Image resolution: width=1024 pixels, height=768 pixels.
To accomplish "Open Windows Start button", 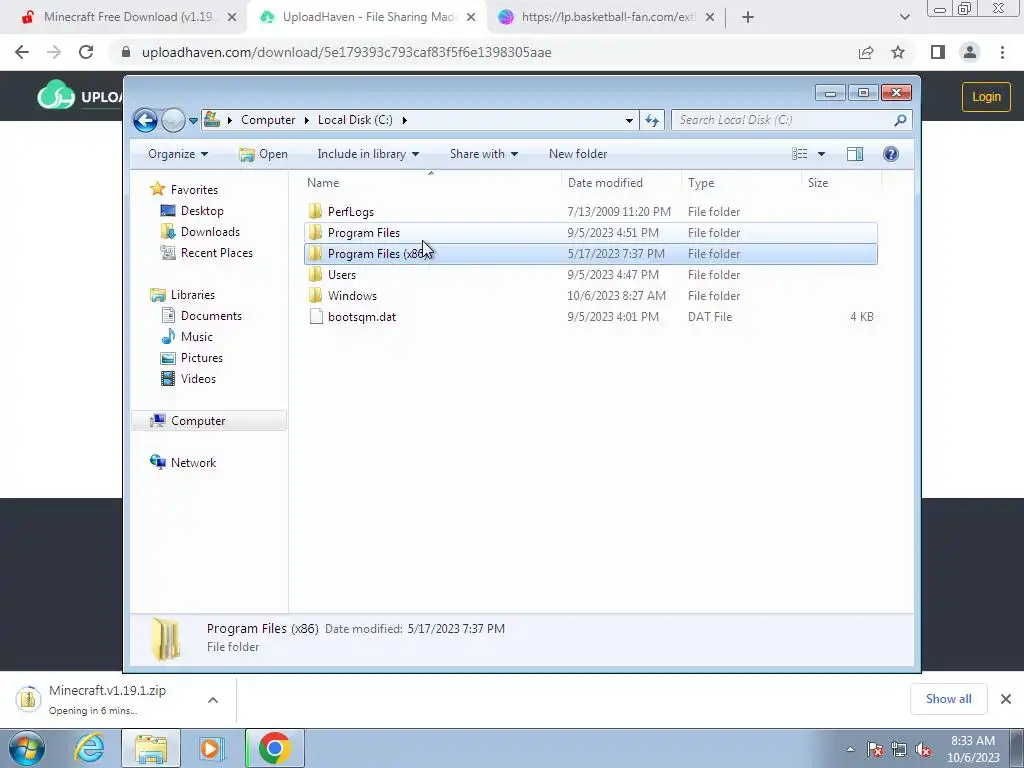I will tap(27, 748).
